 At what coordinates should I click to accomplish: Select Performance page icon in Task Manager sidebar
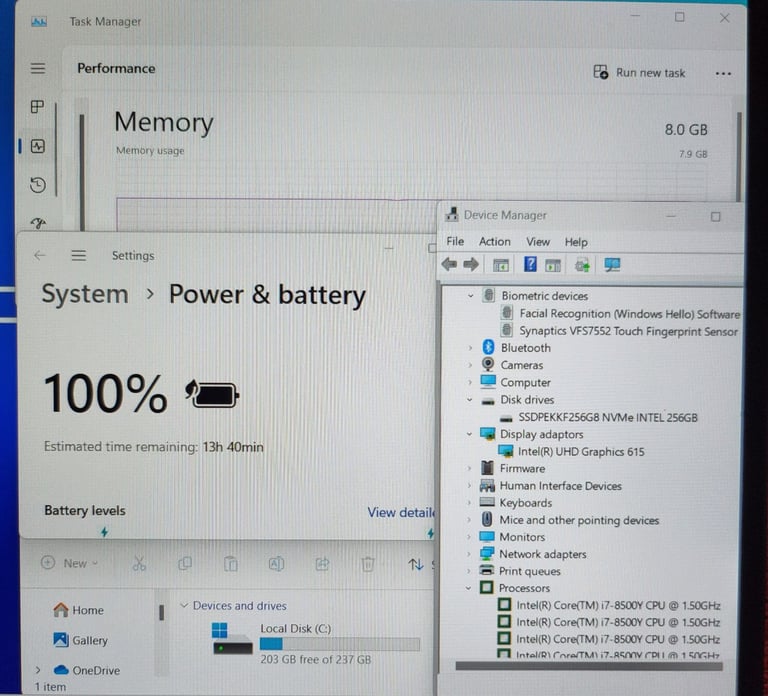[38, 146]
